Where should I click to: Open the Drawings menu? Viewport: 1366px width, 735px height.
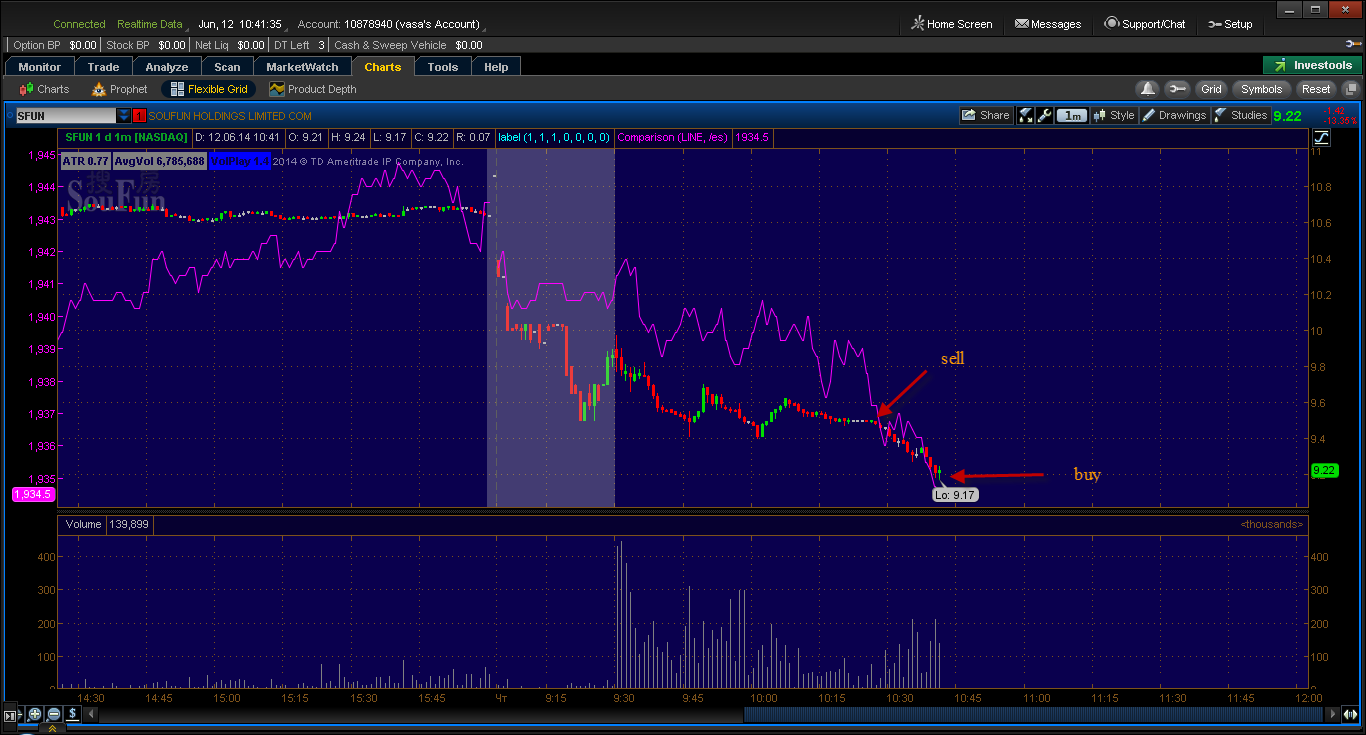tap(1174, 115)
